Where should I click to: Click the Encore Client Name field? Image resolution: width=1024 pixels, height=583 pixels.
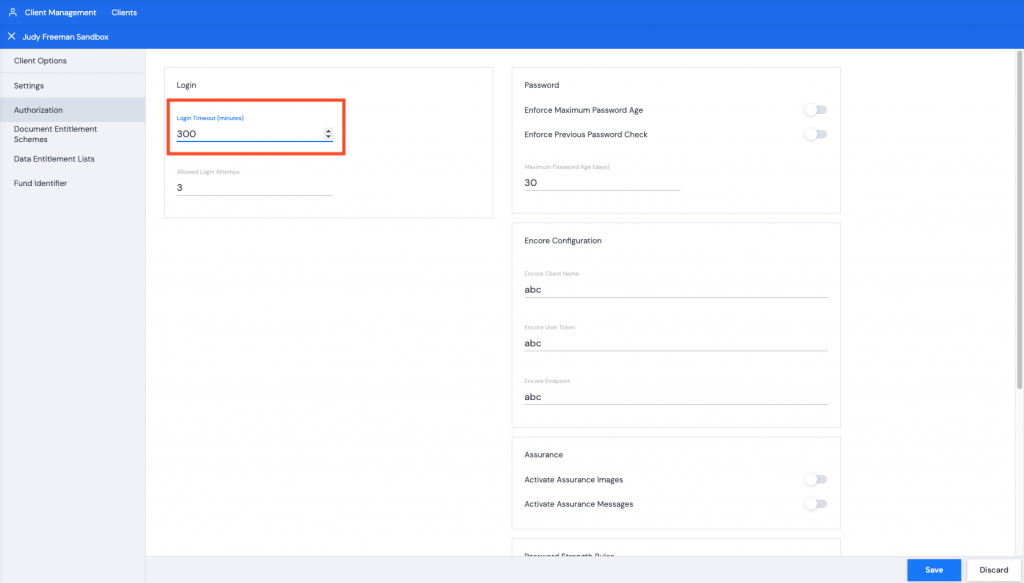676,290
